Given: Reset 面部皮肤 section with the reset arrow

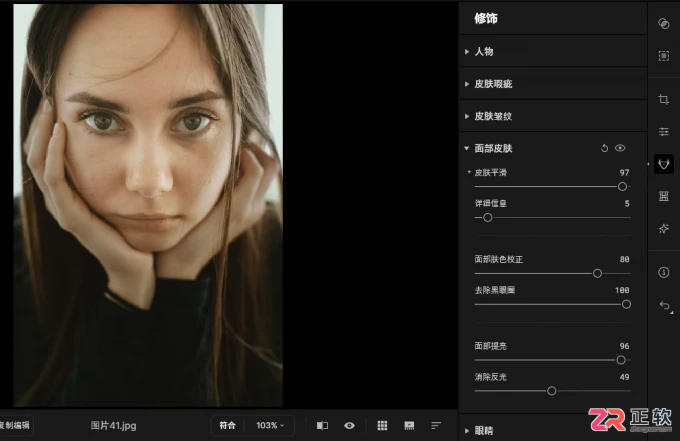Looking at the screenshot, I should point(604,148).
